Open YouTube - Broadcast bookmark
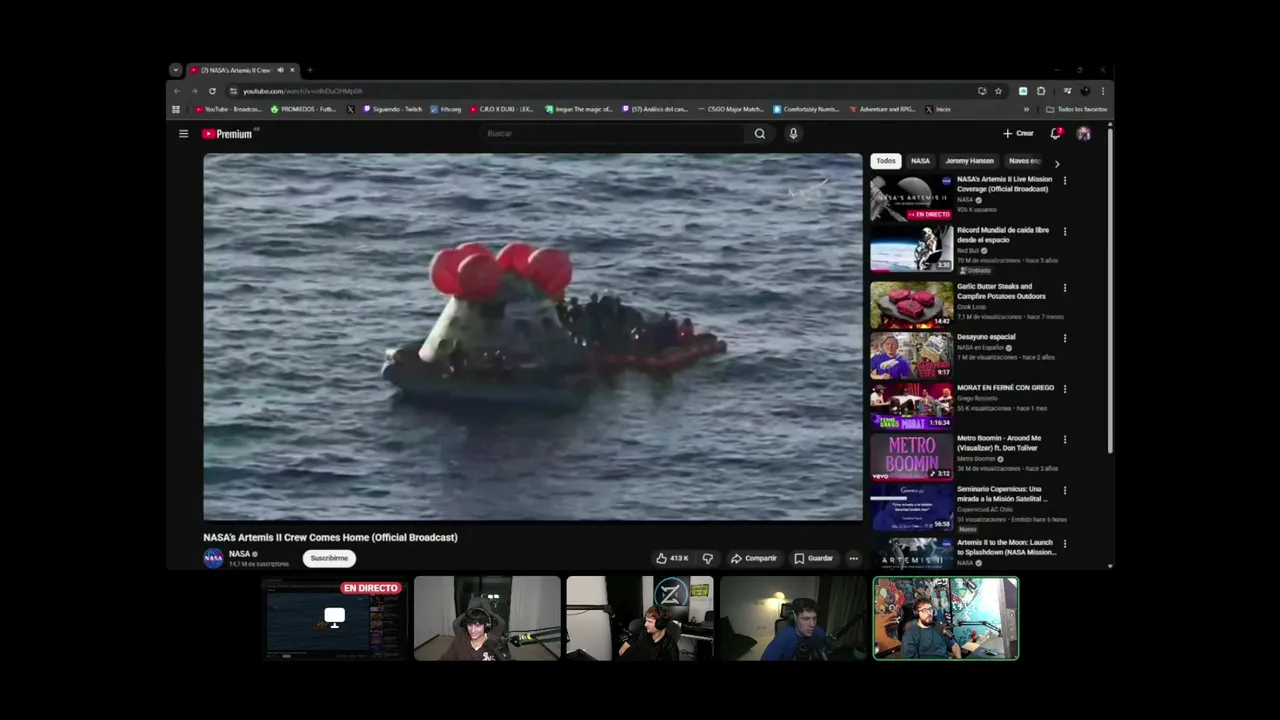This screenshot has width=1280, height=720. tap(229, 109)
